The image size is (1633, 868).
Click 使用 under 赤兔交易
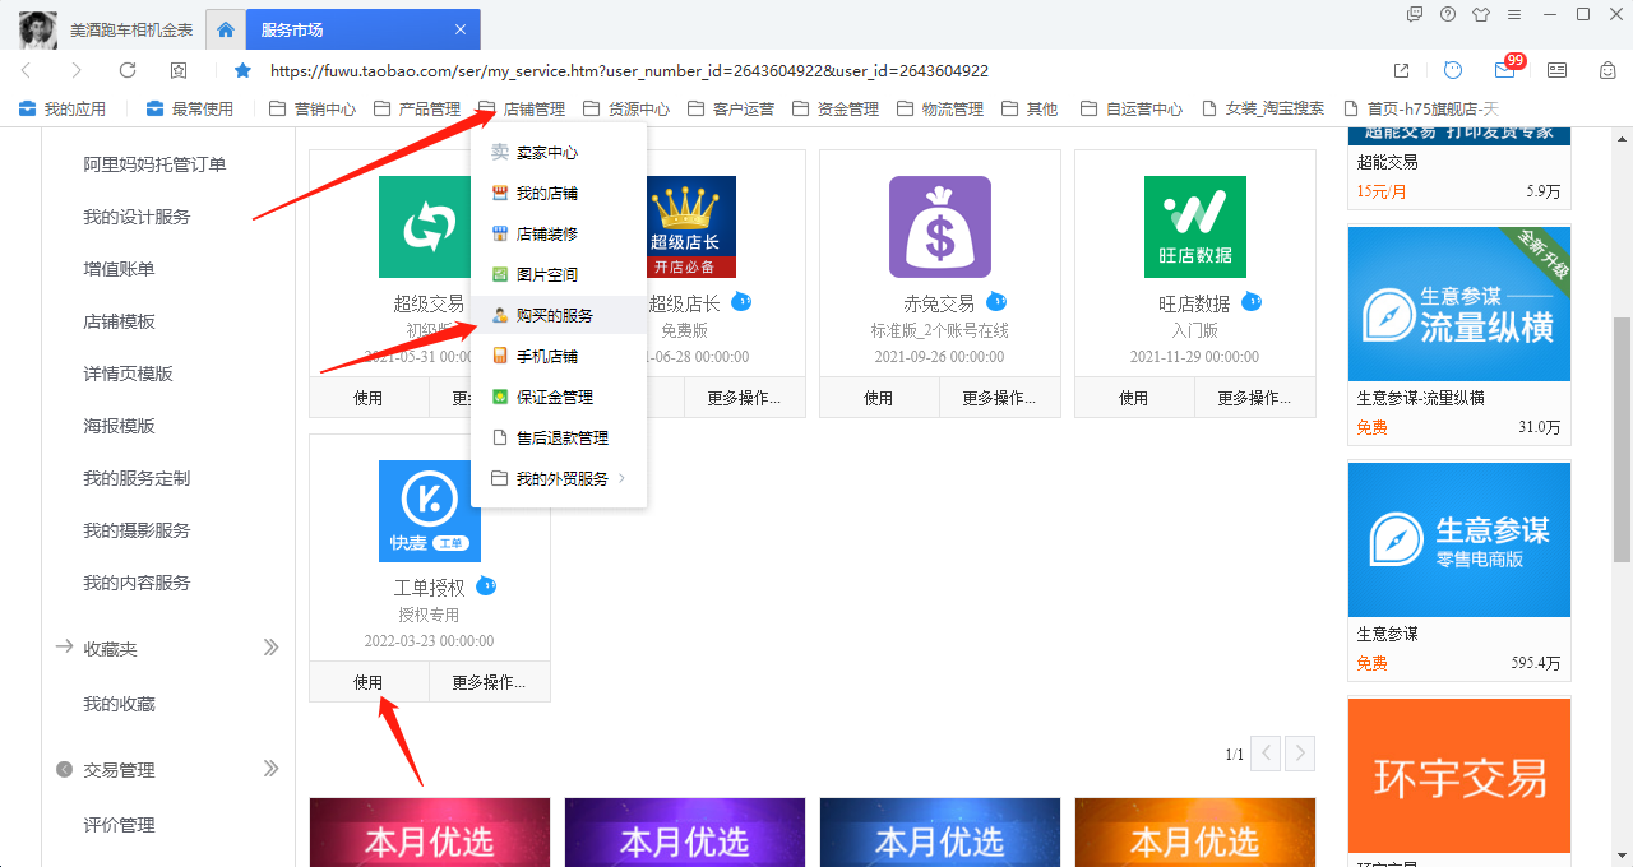879,397
